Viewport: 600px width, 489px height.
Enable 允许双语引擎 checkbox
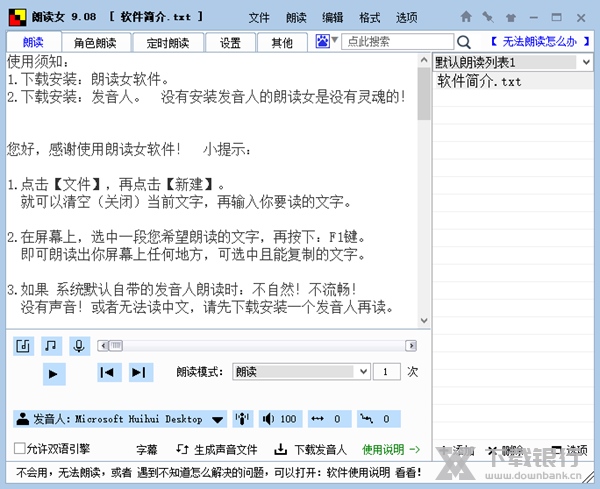(x=21, y=449)
